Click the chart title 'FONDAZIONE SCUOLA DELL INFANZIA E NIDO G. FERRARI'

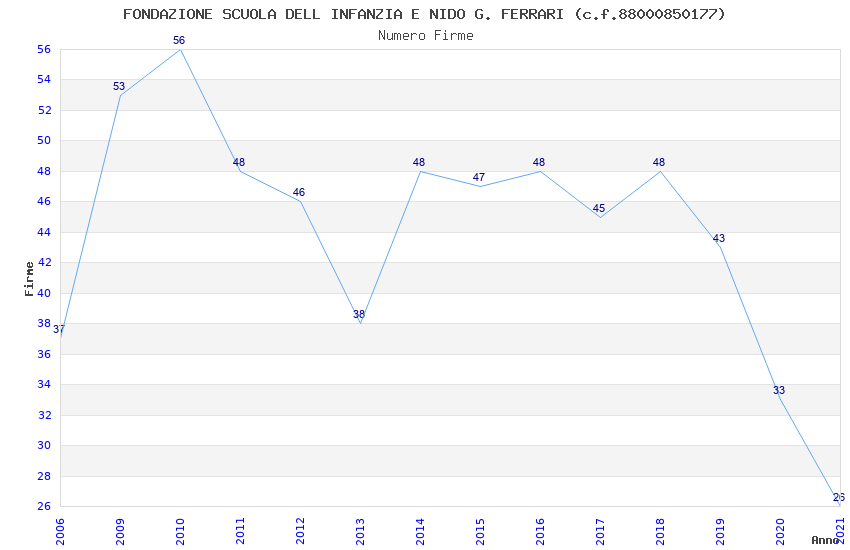click(344, 14)
